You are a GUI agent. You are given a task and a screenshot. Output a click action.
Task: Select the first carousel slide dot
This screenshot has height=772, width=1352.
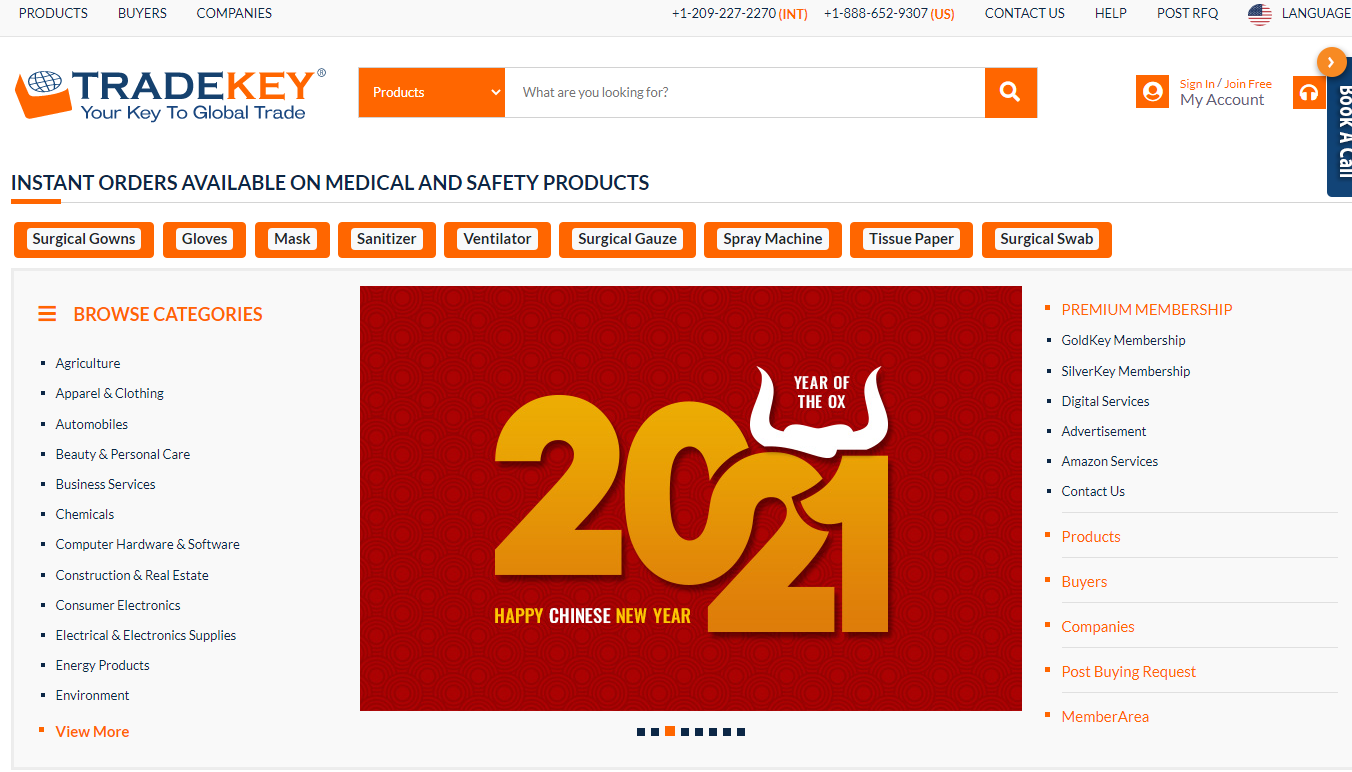(x=641, y=732)
